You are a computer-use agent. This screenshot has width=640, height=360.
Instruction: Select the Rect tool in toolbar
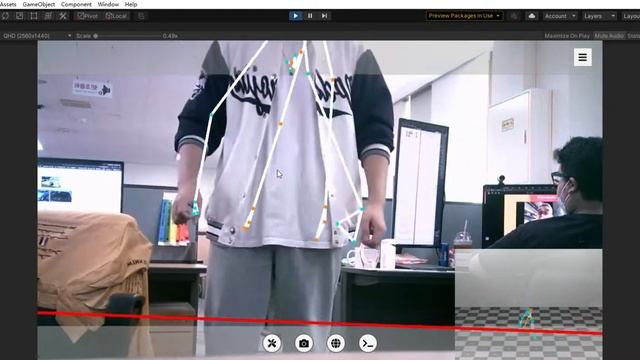coord(34,16)
